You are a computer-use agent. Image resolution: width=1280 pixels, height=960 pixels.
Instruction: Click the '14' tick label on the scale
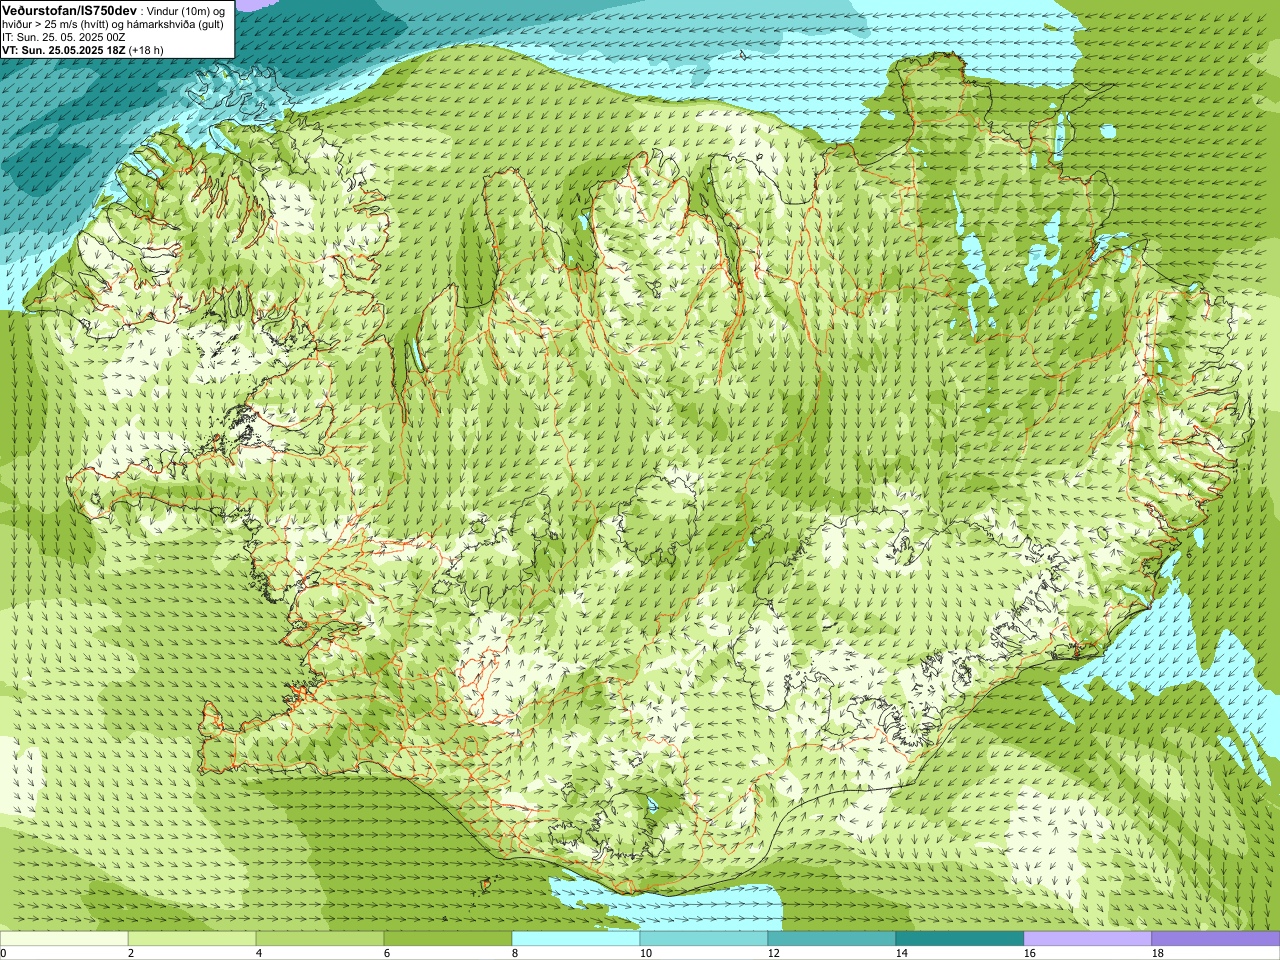[902, 953]
